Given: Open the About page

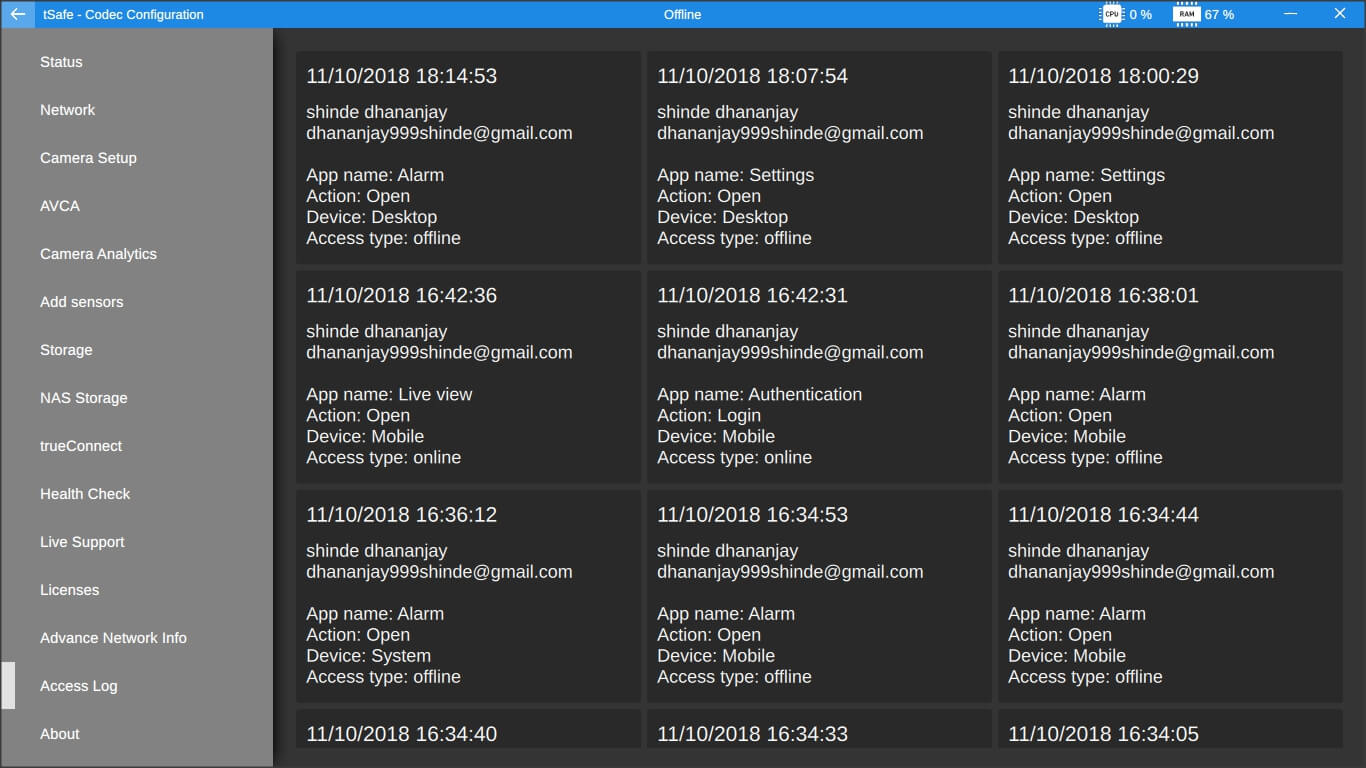Looking at the screenshot, I should coord(60,734).
